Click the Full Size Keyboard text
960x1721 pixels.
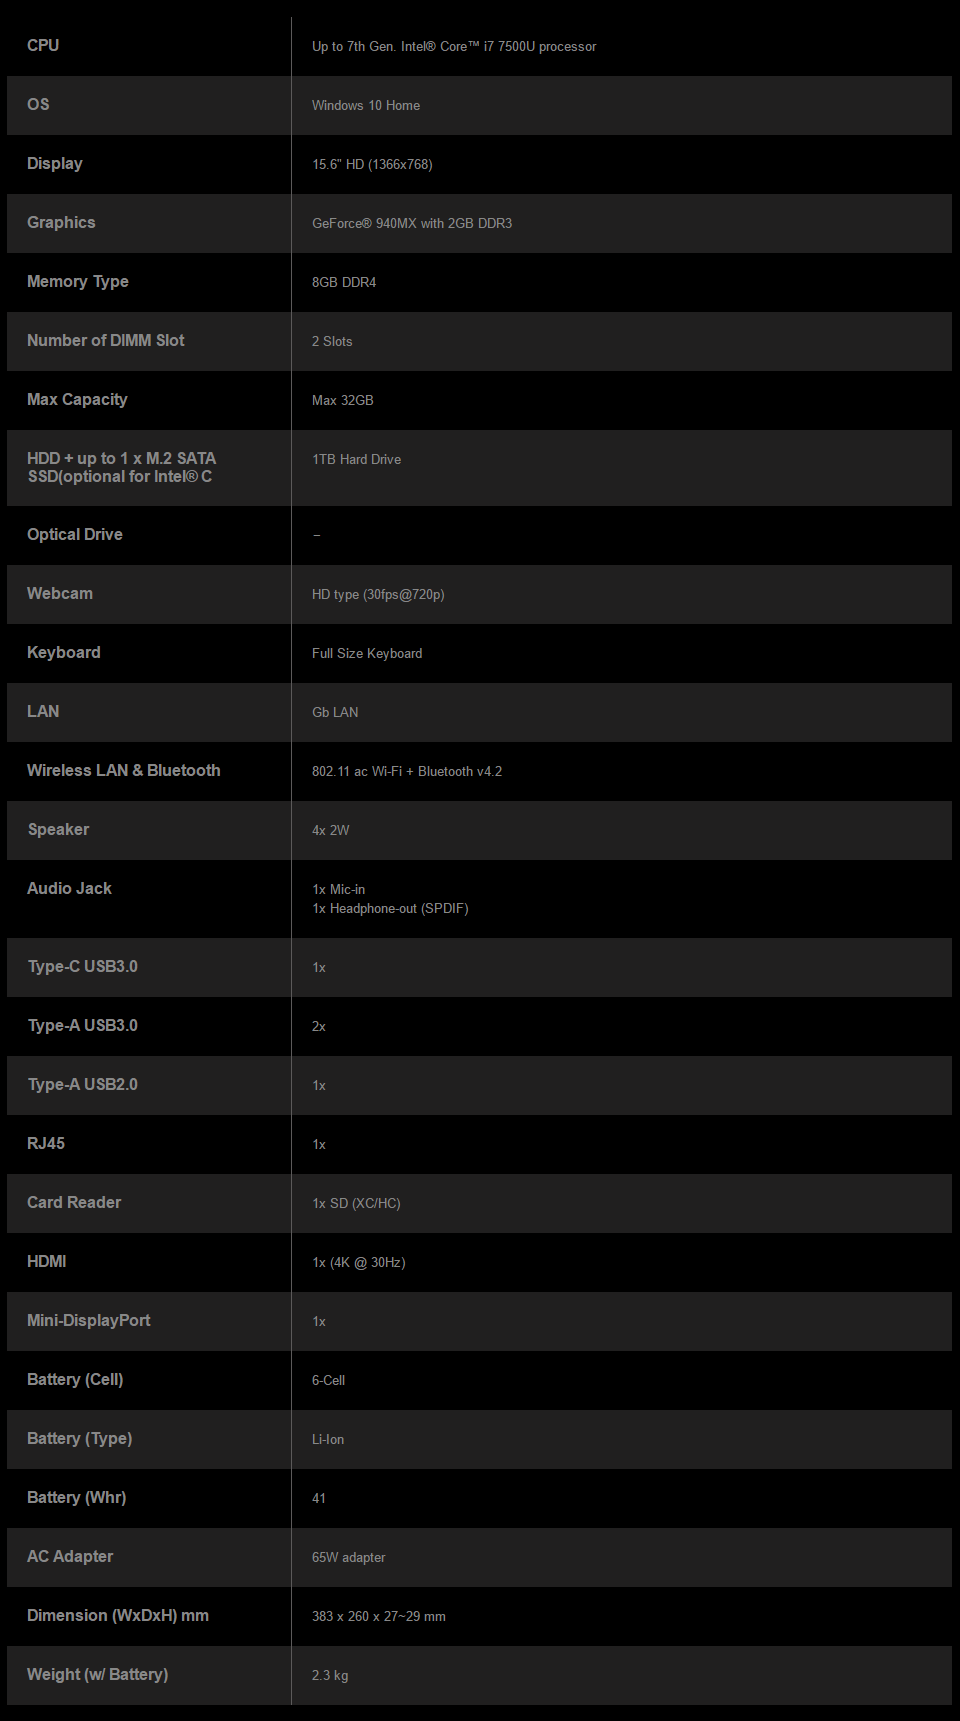(367, 654)
